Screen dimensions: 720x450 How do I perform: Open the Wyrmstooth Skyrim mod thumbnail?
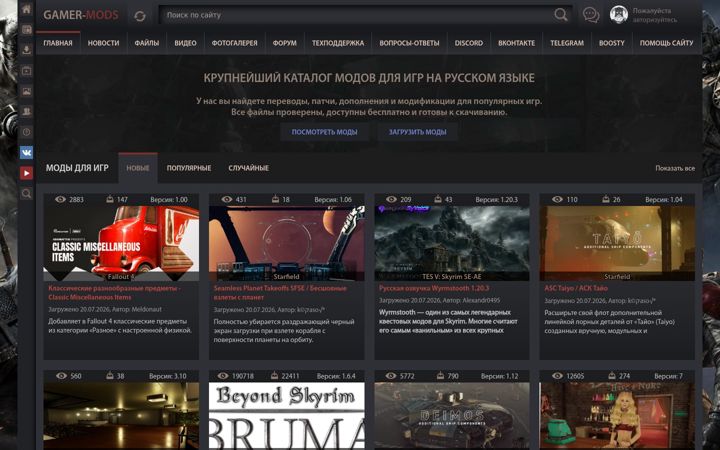tap(452, 243)
